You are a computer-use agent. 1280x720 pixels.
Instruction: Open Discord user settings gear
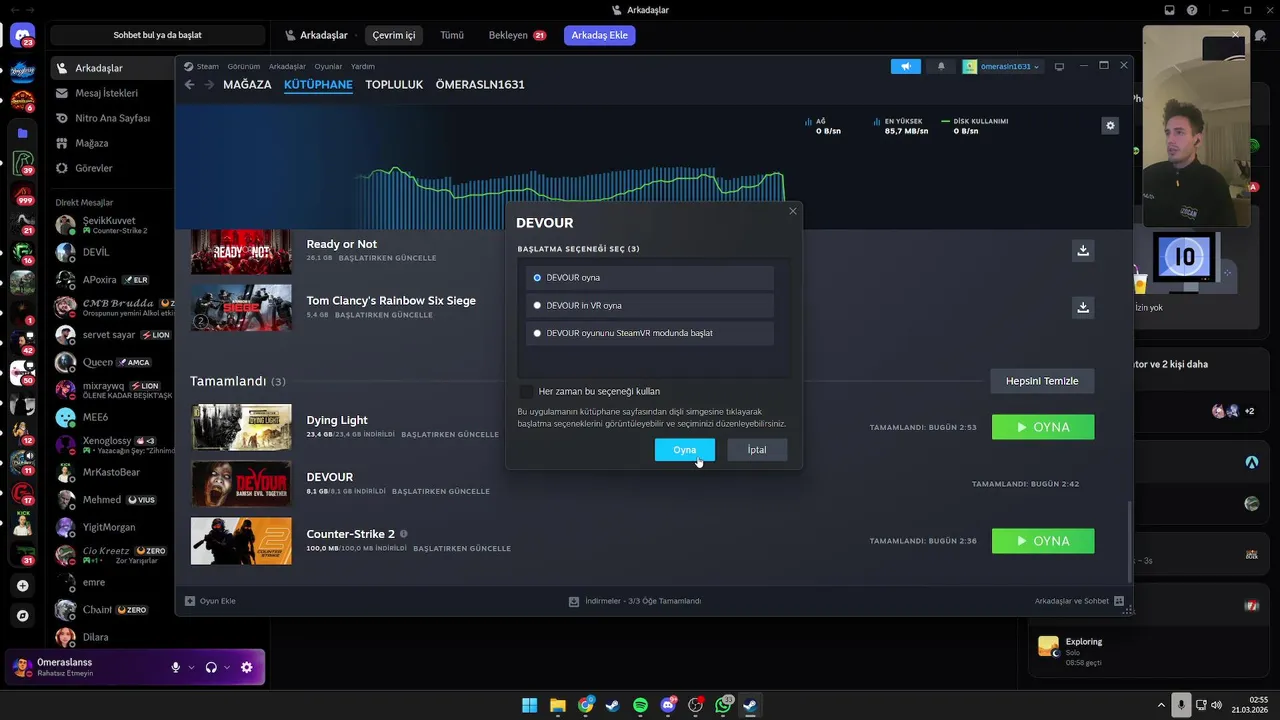click(x=247, y=667)
